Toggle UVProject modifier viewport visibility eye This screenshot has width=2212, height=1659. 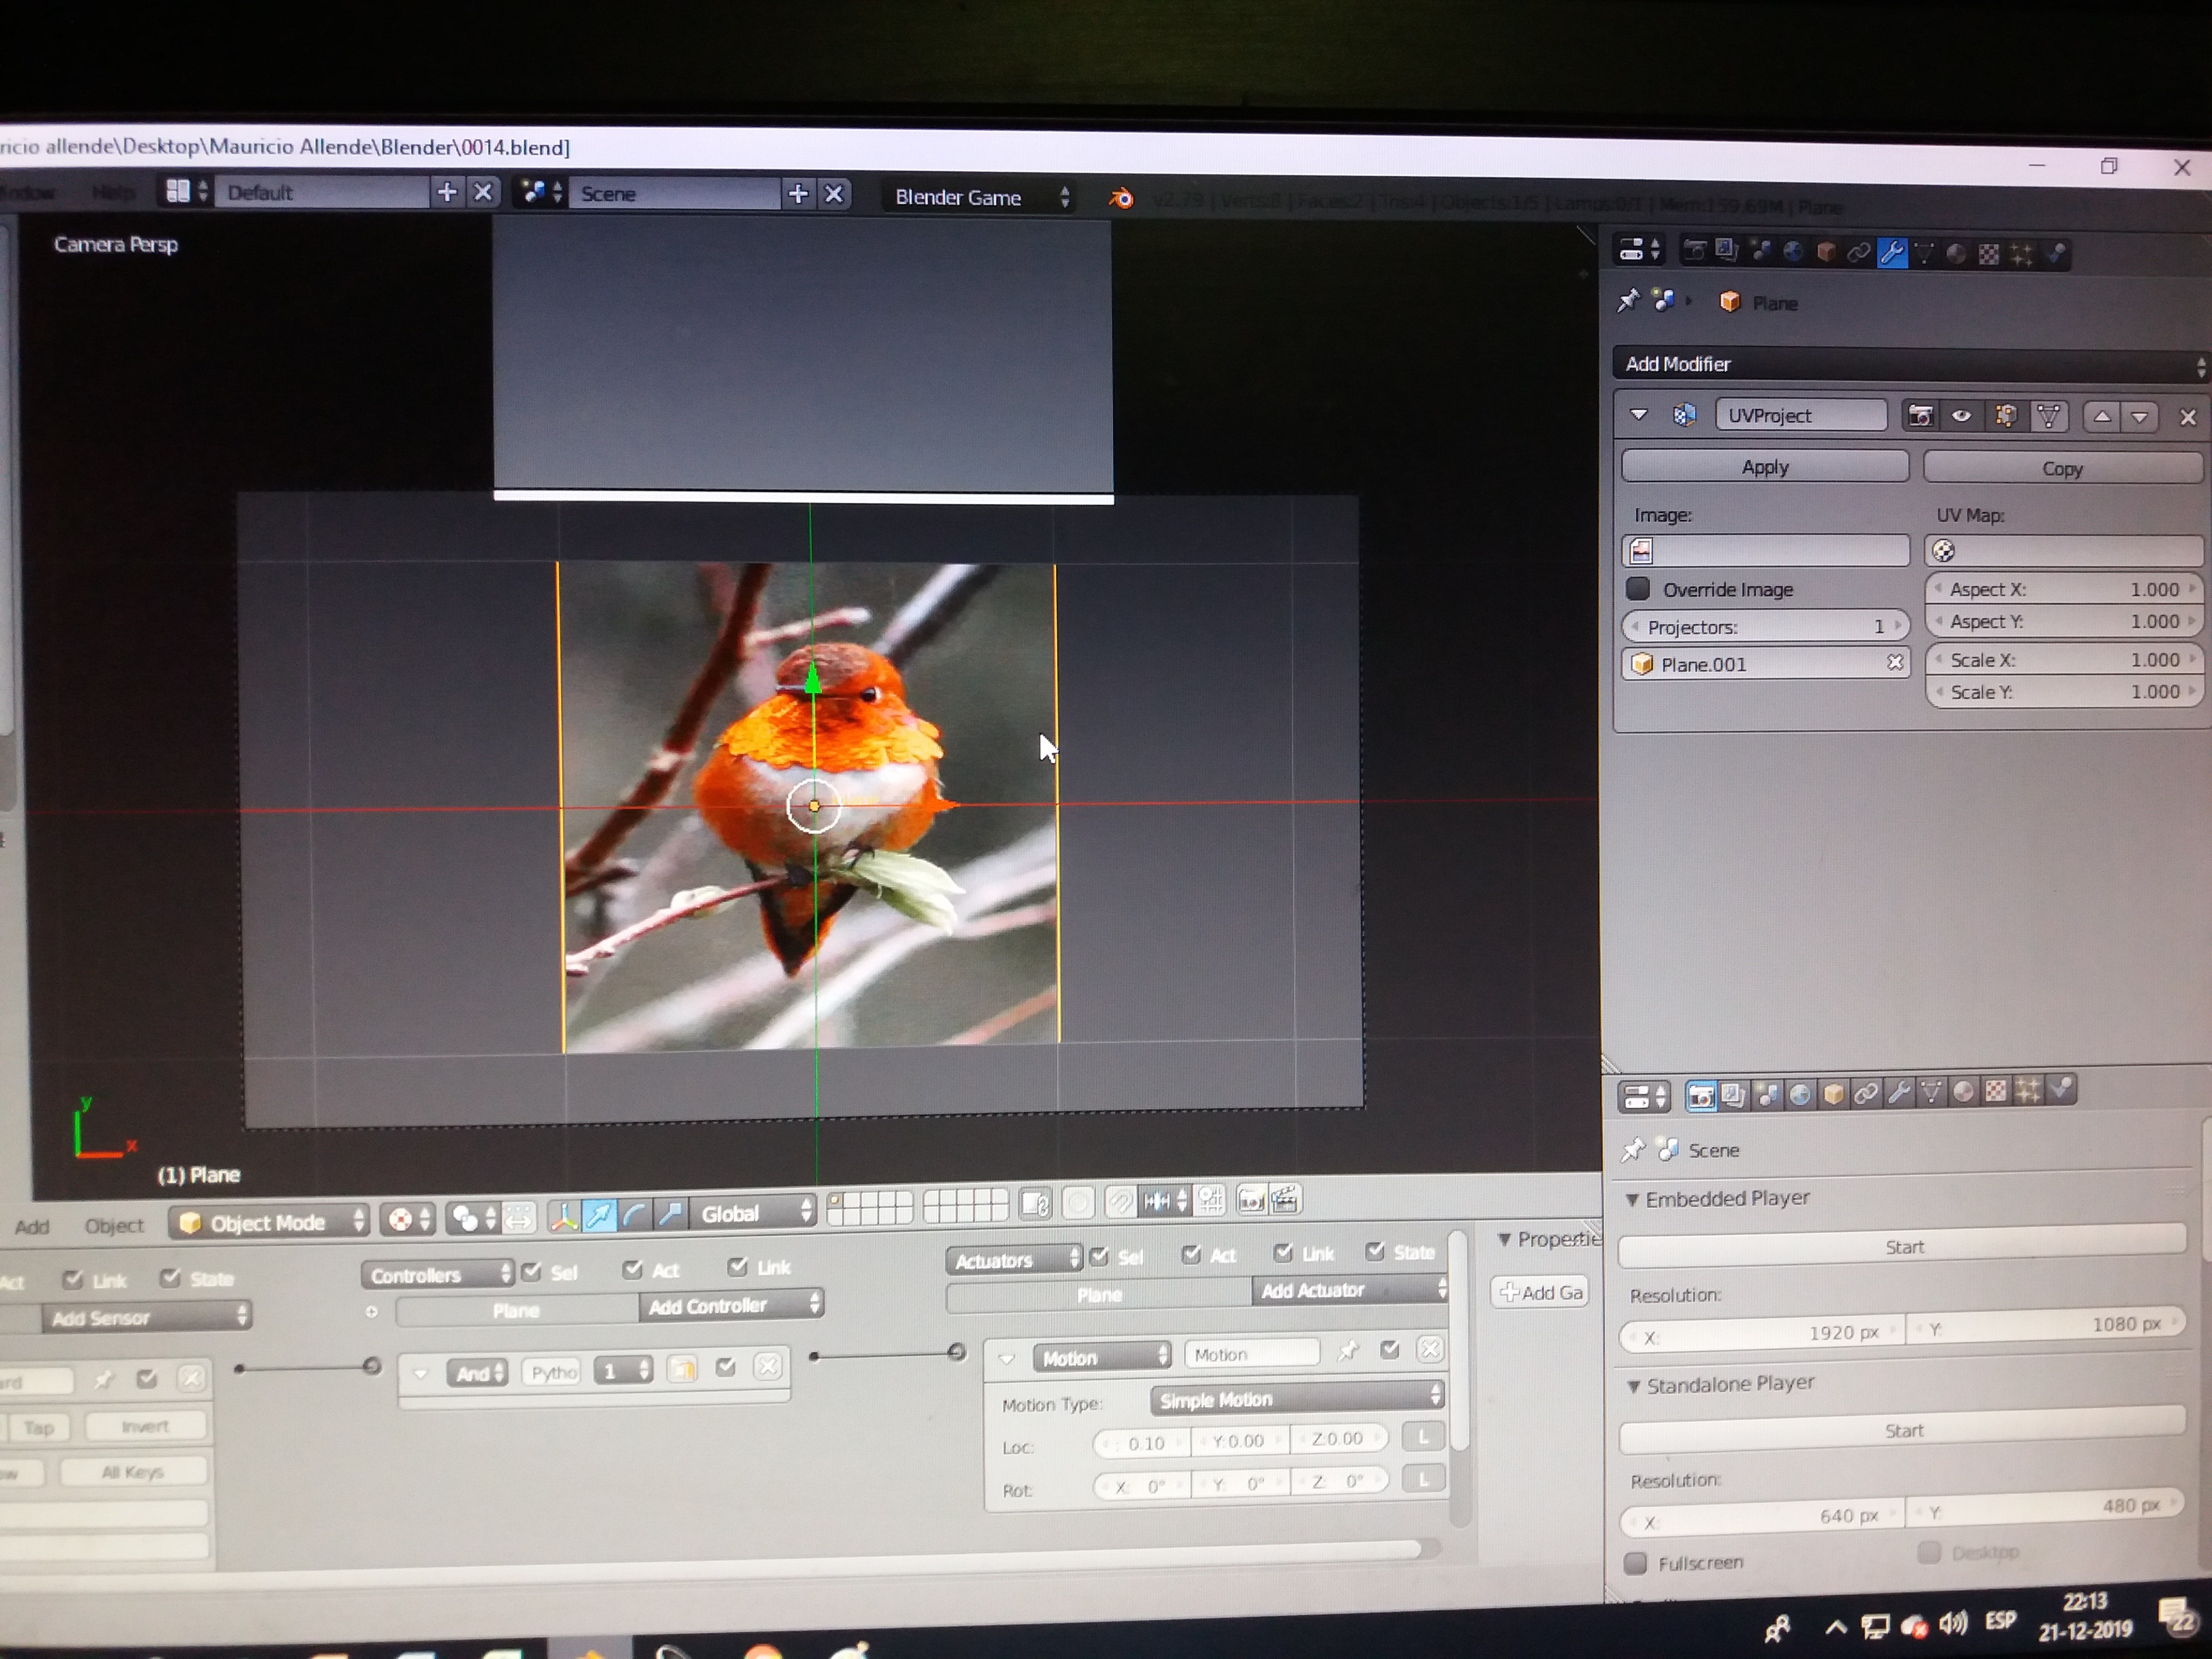(1962, 416)
